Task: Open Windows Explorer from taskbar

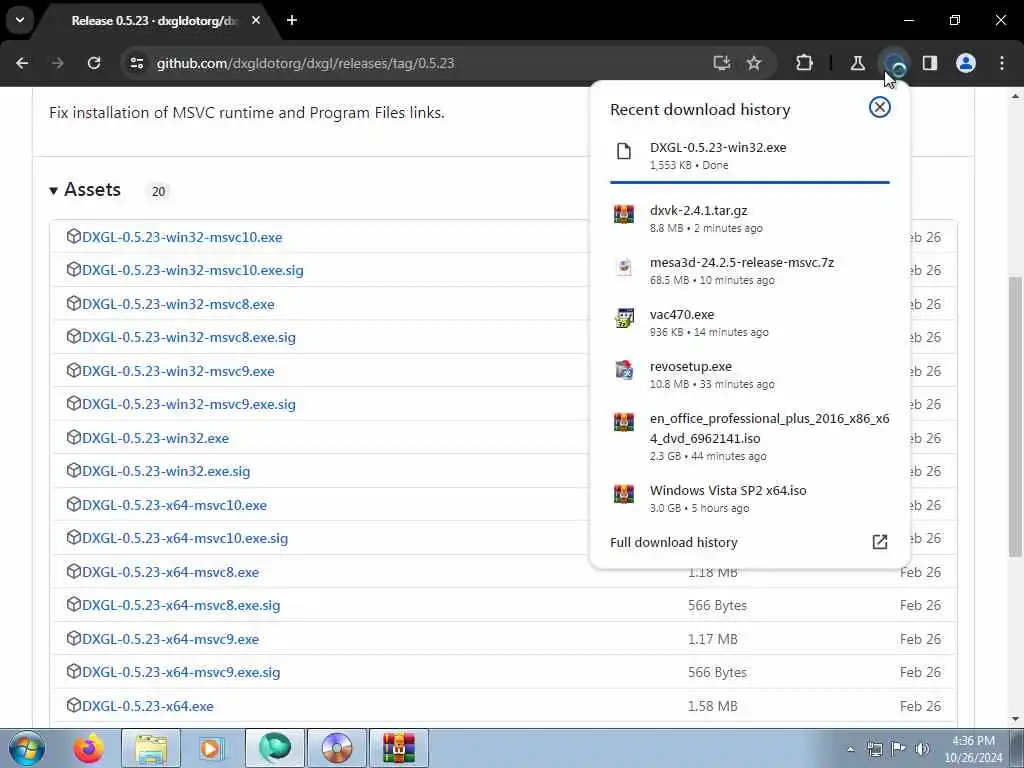Action: click(x=151, y=748)
